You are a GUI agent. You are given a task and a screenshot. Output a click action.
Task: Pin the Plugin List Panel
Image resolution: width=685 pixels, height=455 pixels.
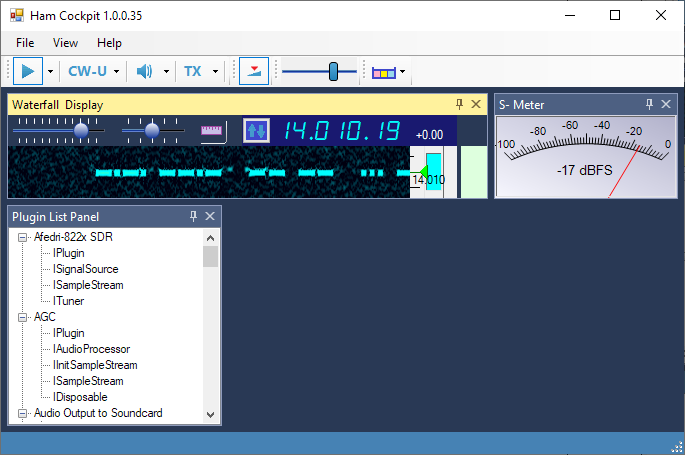click(193, 216)
